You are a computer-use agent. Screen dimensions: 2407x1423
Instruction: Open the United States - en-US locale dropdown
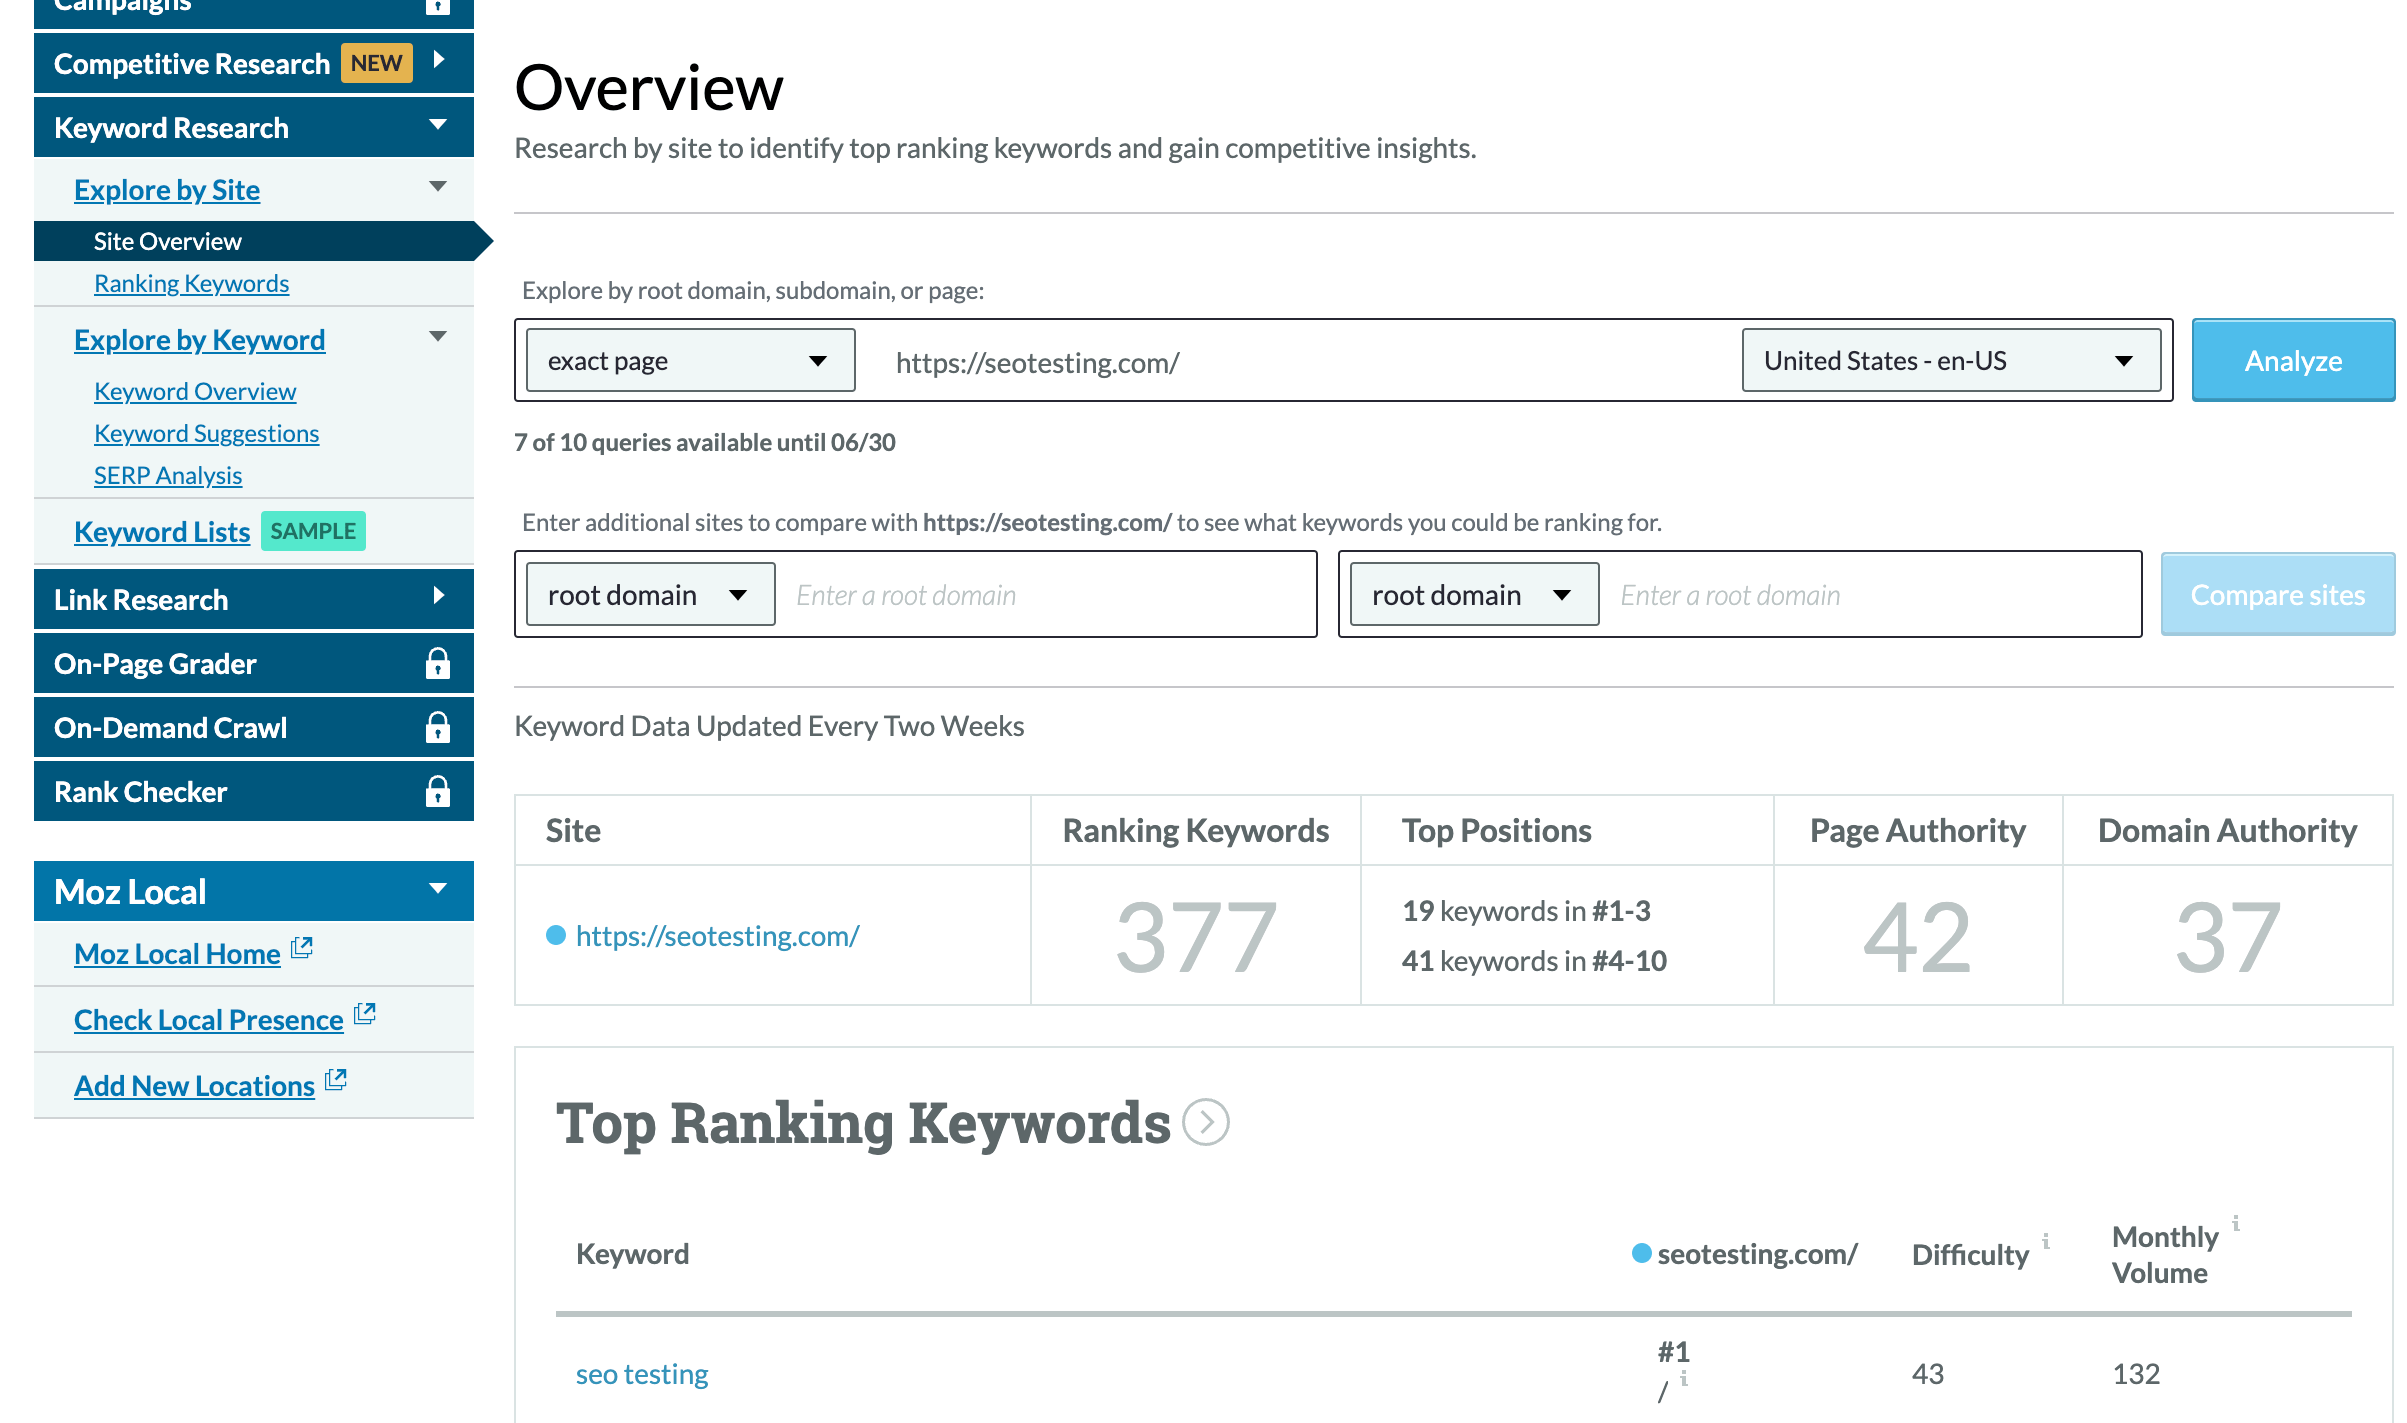[1950, 361]
